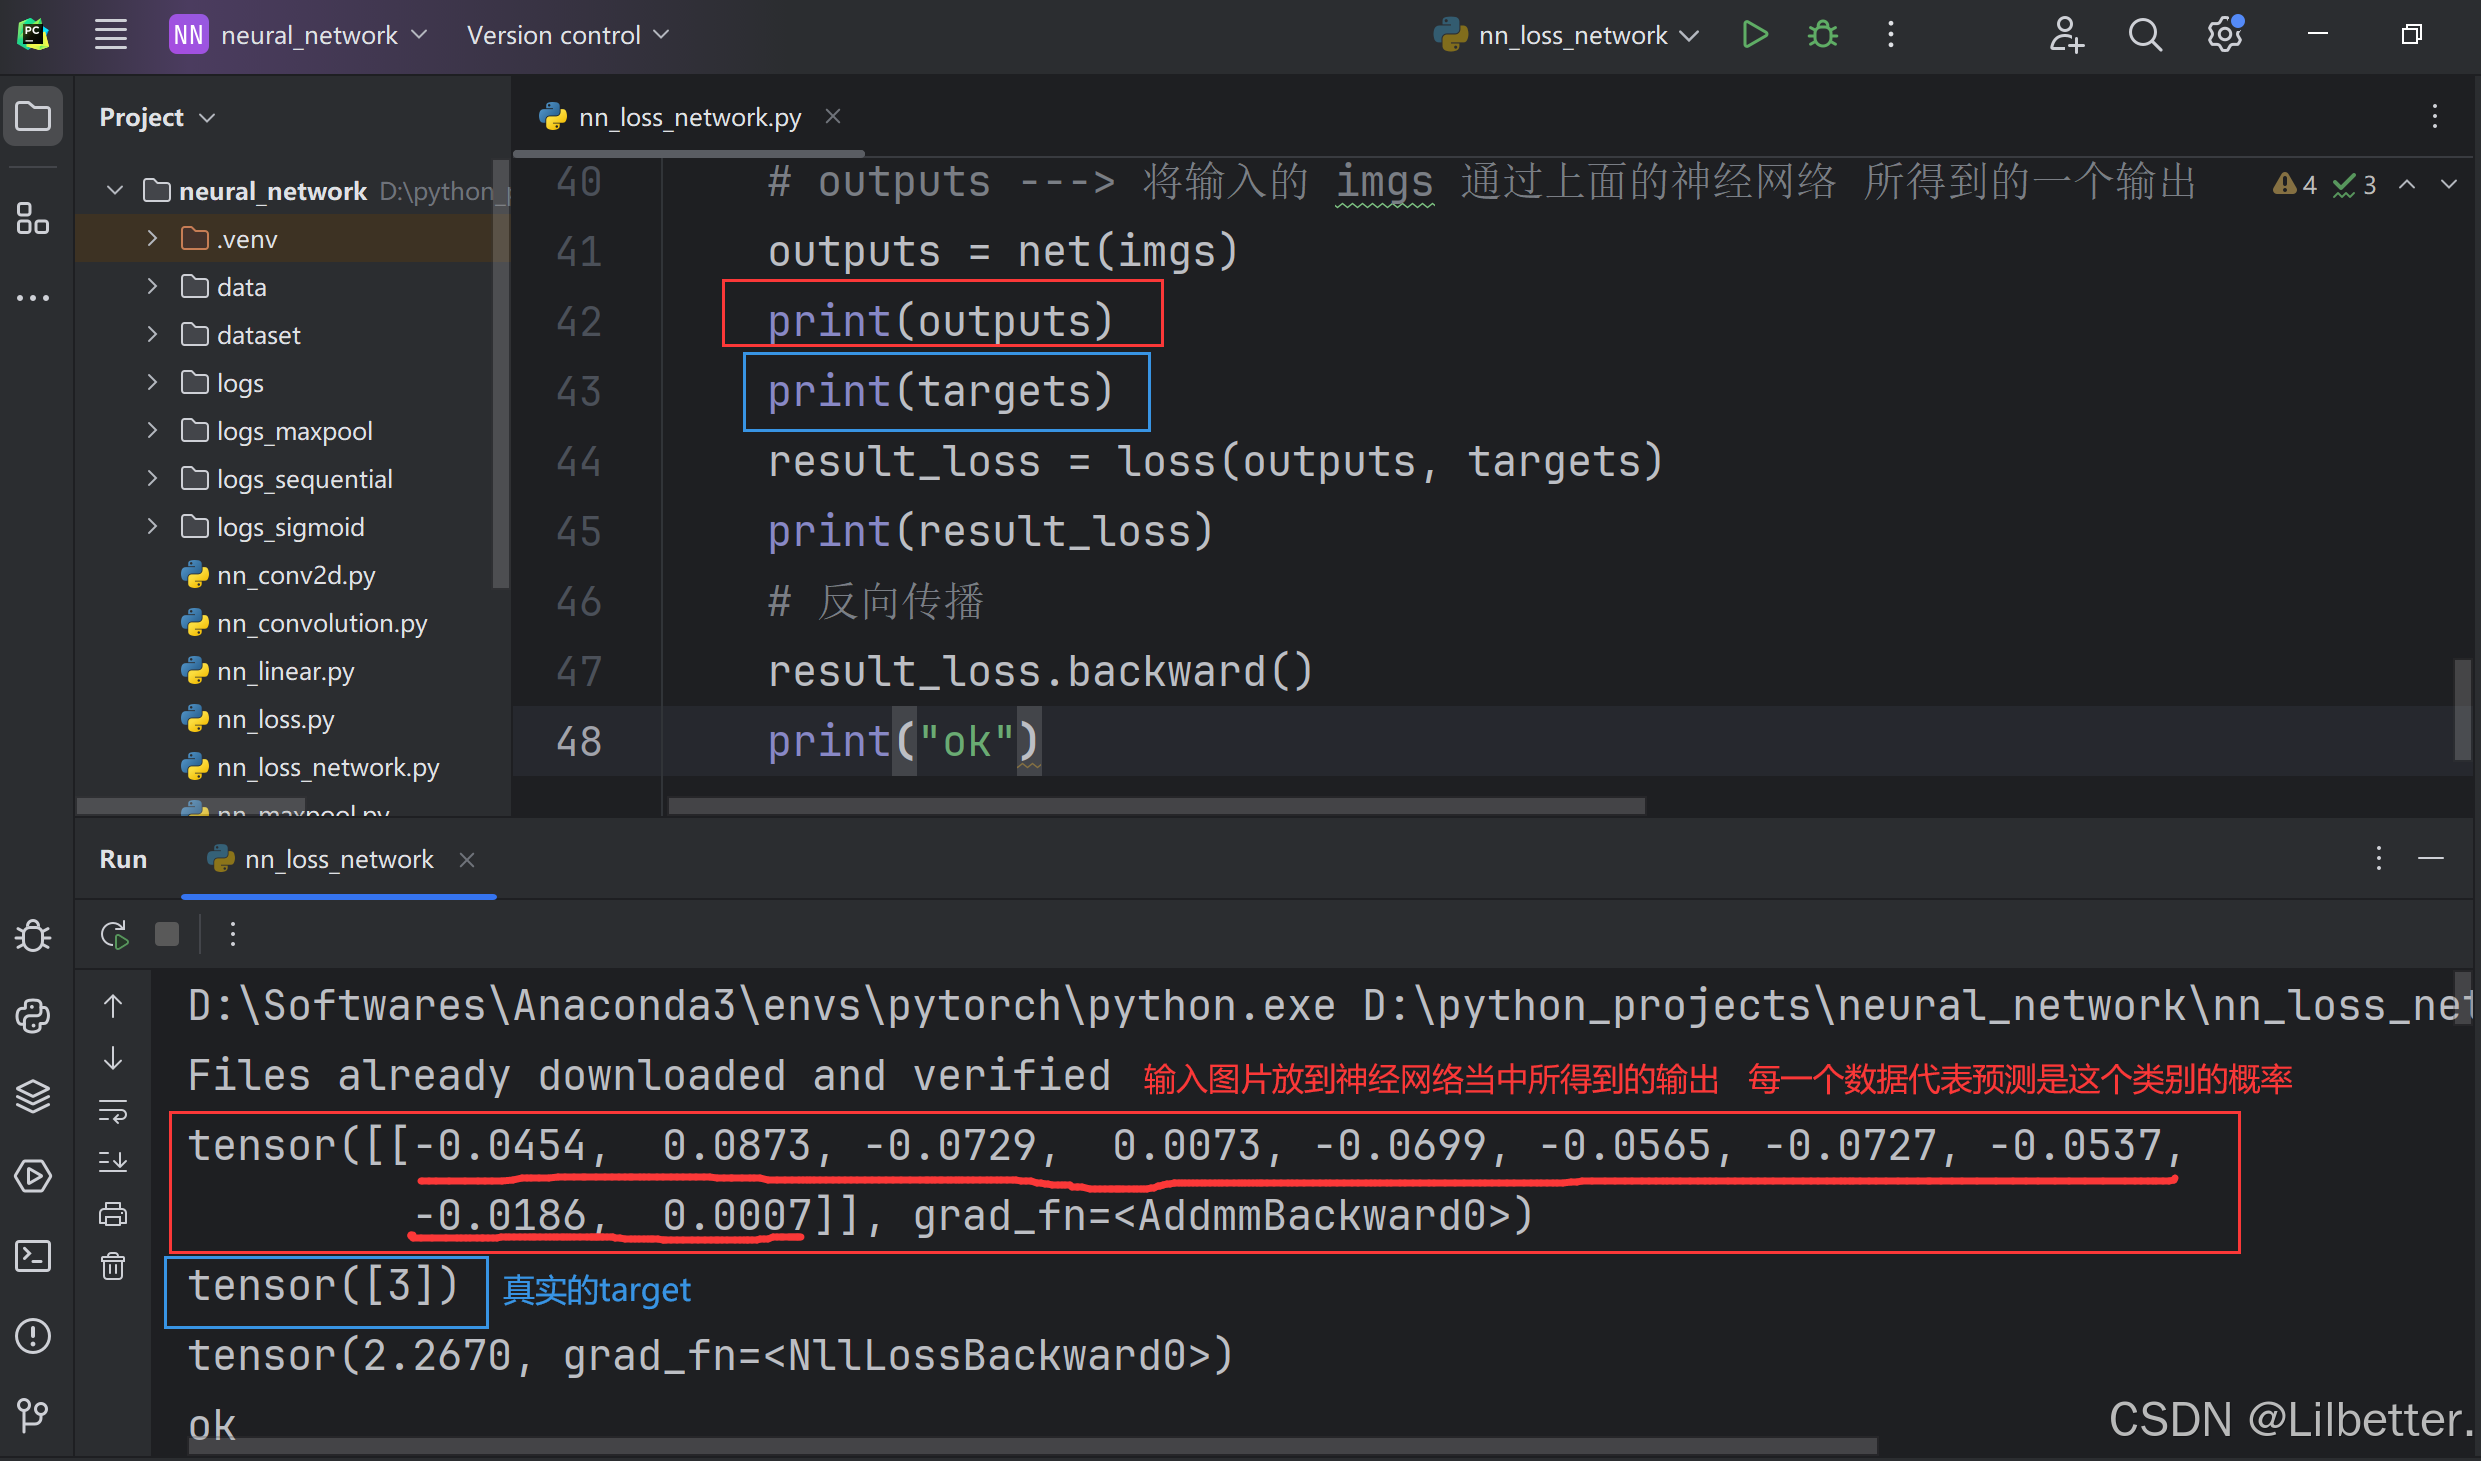Open Python Packages tool window
This screenshot has width=2481, height=1461.
(33, 1096)
